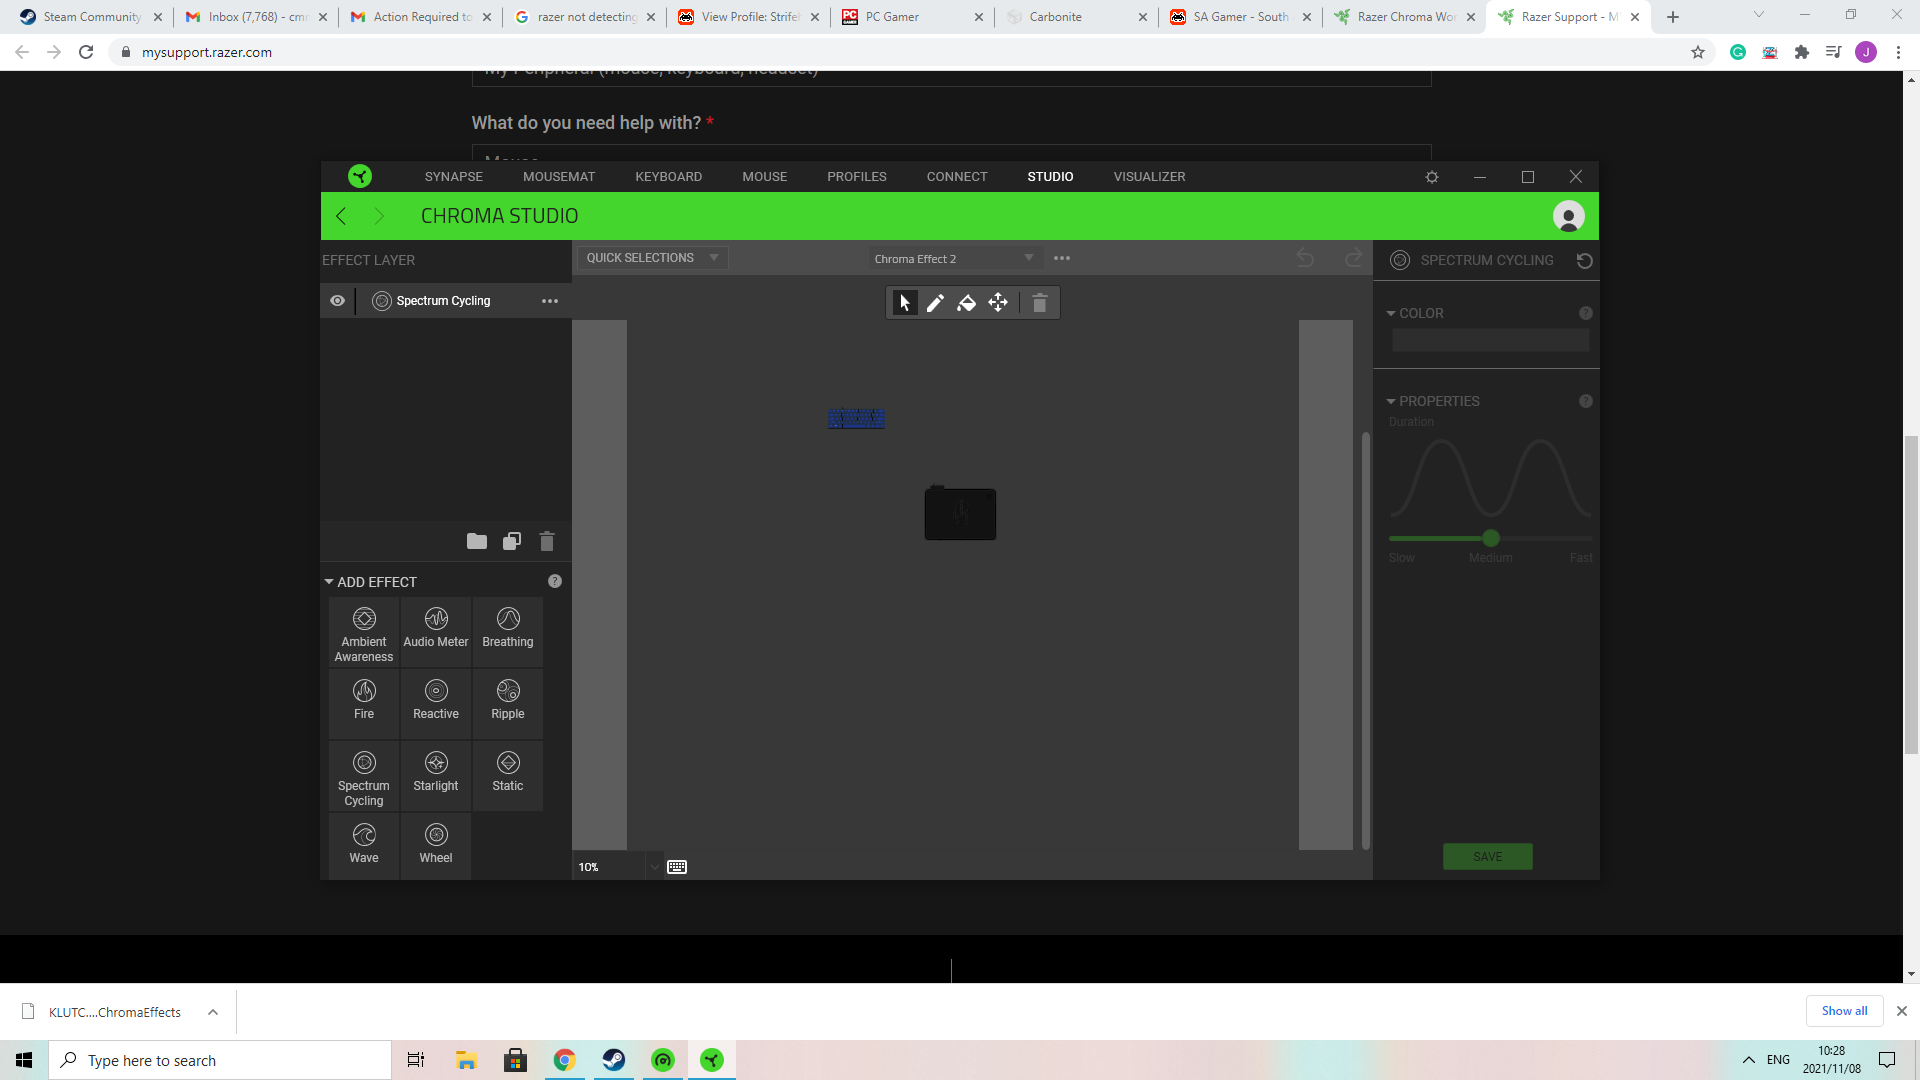
Task: Switch to the Steam Community browser tab
Action: (92, 17)
